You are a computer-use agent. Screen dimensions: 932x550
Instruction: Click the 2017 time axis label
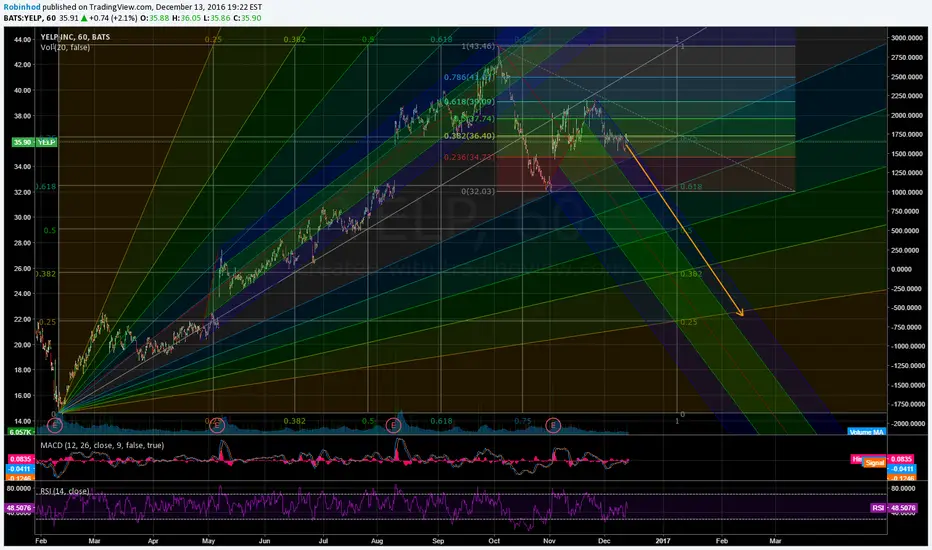pos(662,541)
